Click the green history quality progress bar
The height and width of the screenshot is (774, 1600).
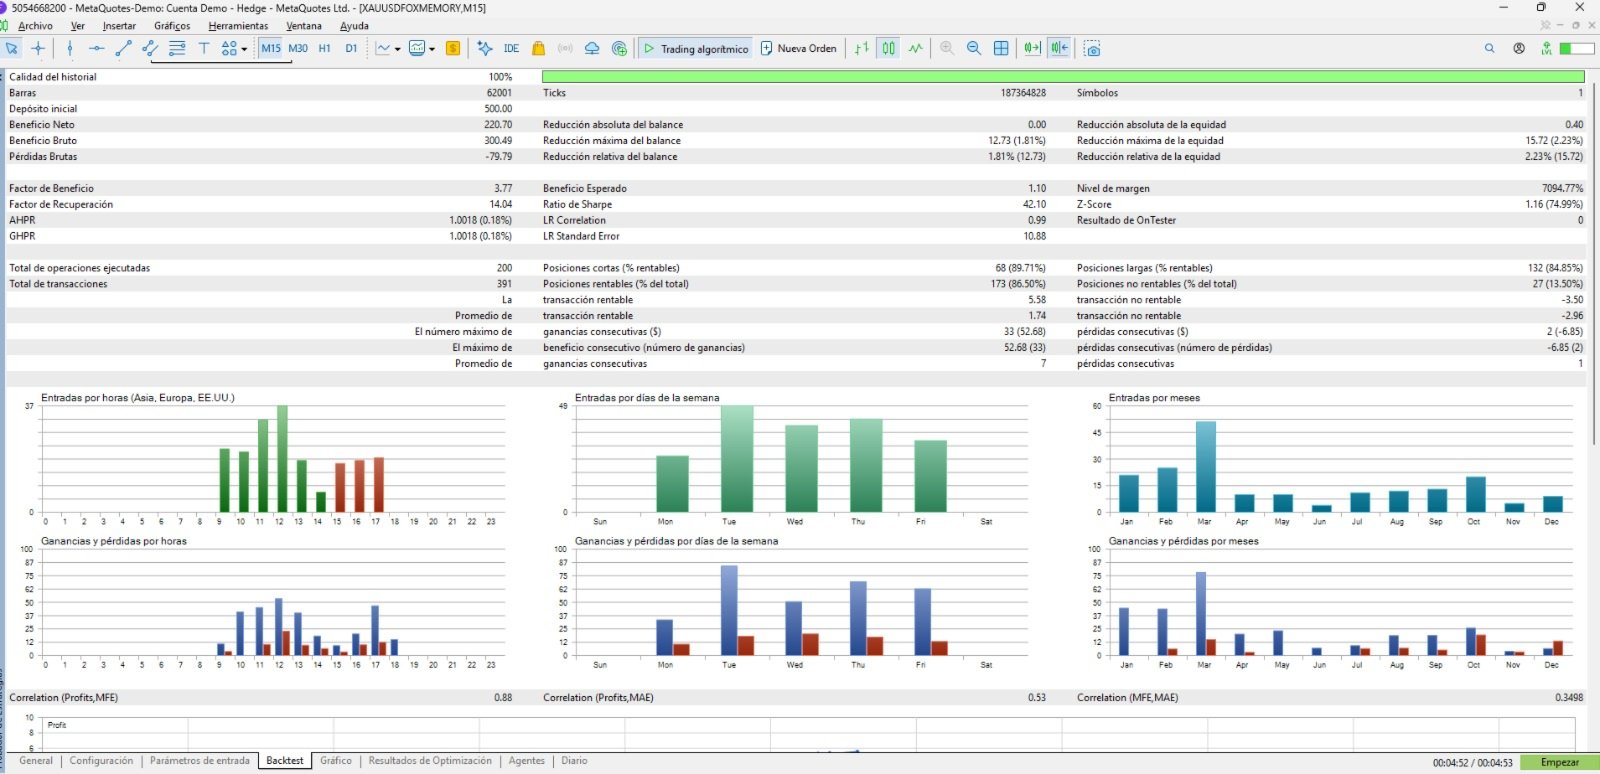click(1063, 76)
